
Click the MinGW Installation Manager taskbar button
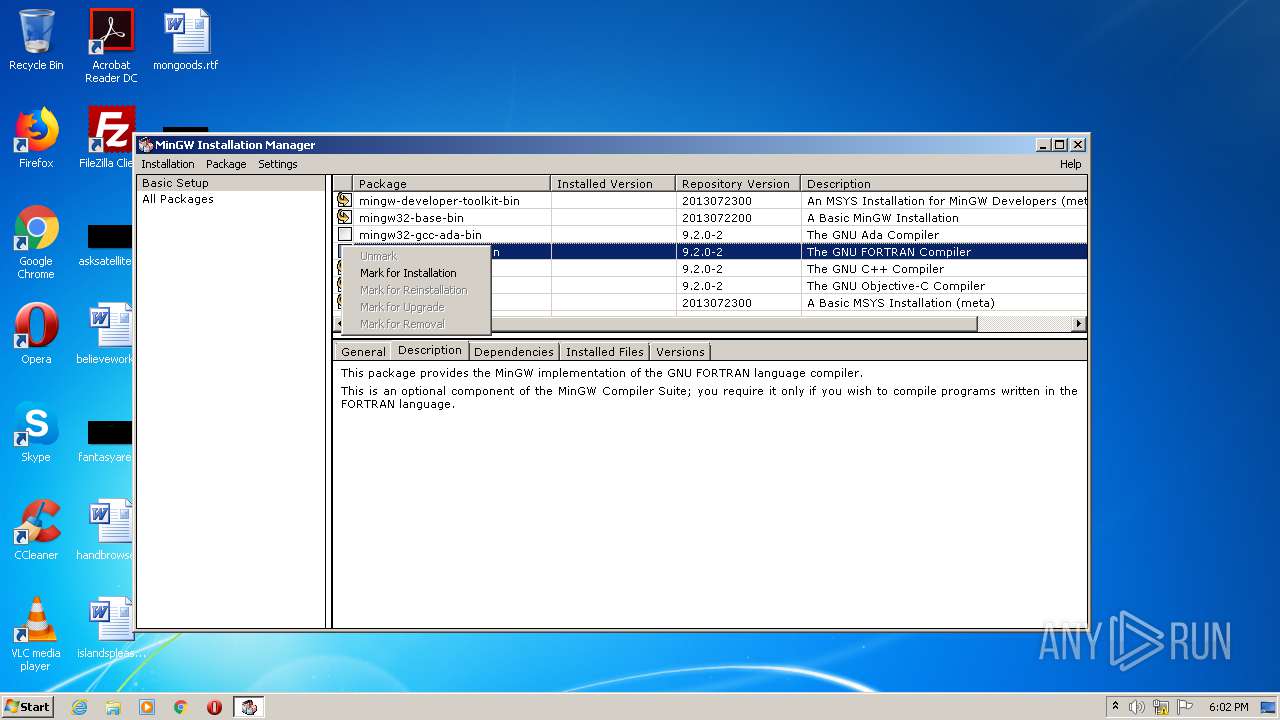tap(249, 707)
